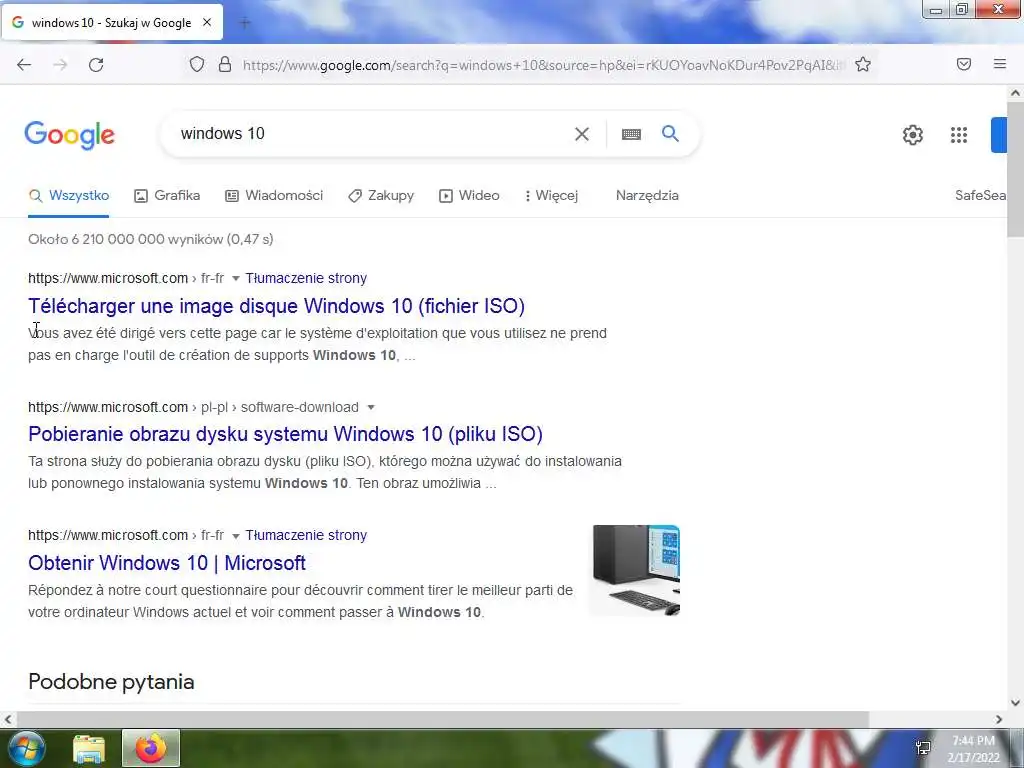Click the Google logo

click(69, 135)
